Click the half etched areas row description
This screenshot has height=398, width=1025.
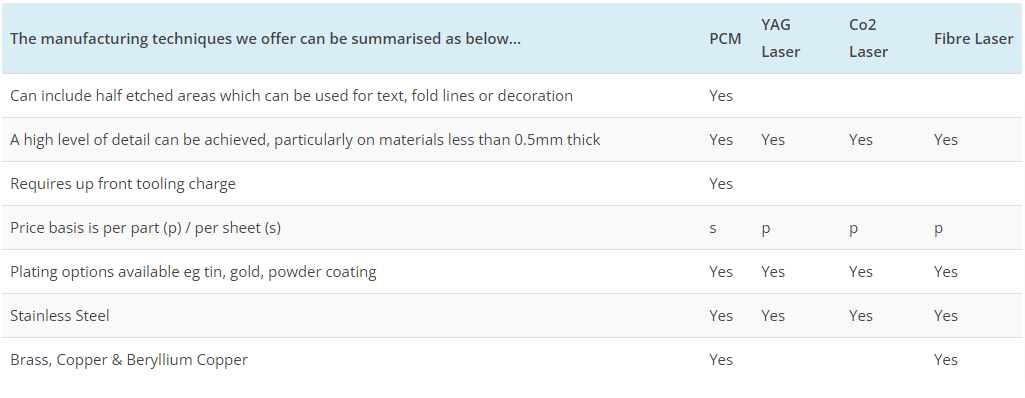pyautogui.click(x=292, y=96)
